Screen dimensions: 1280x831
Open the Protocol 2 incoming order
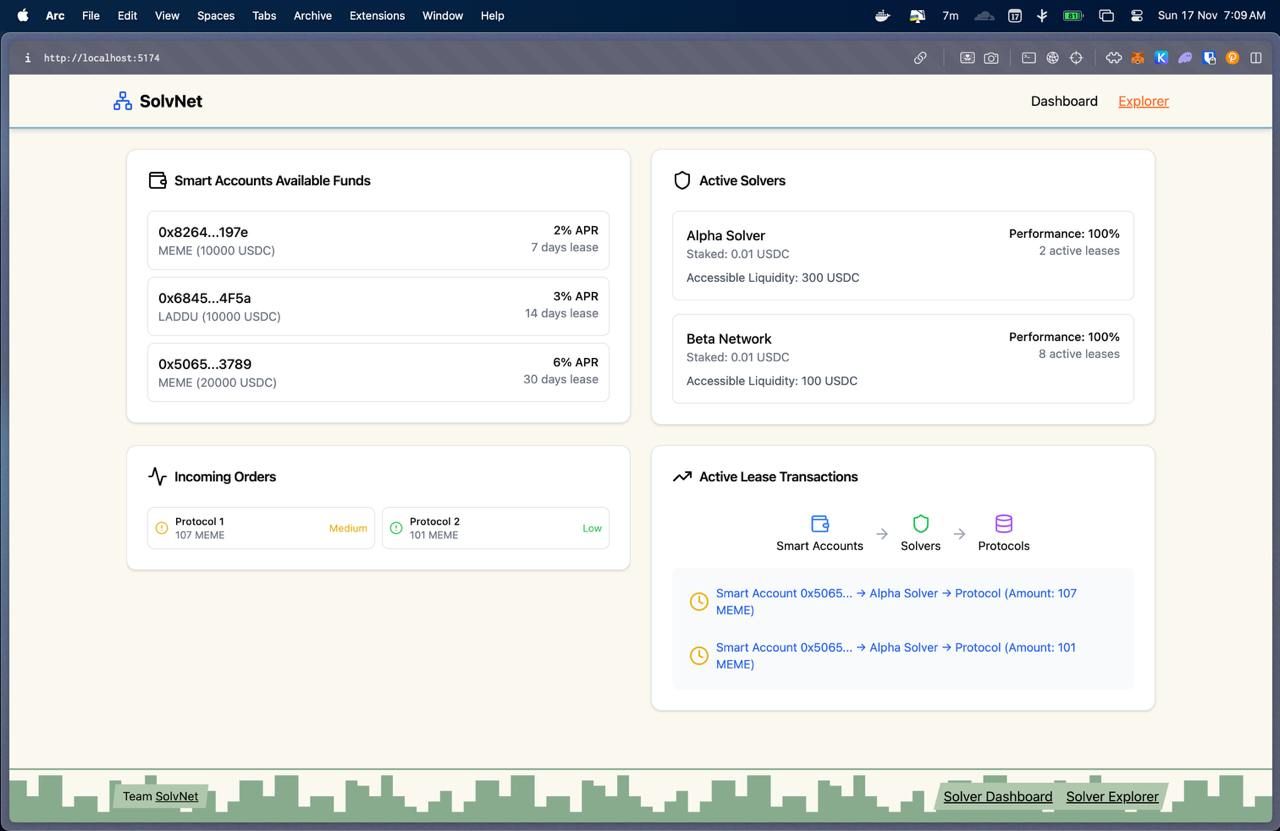(x=495, y=528)
